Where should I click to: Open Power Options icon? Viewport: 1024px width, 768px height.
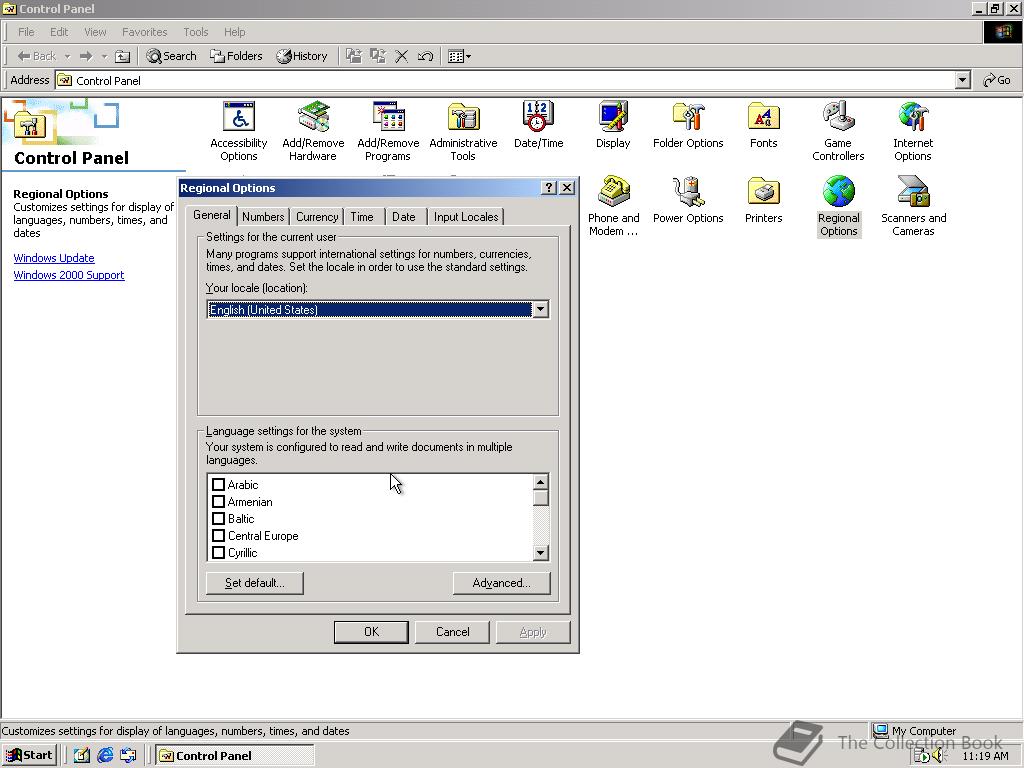click(x=688, y=200)
